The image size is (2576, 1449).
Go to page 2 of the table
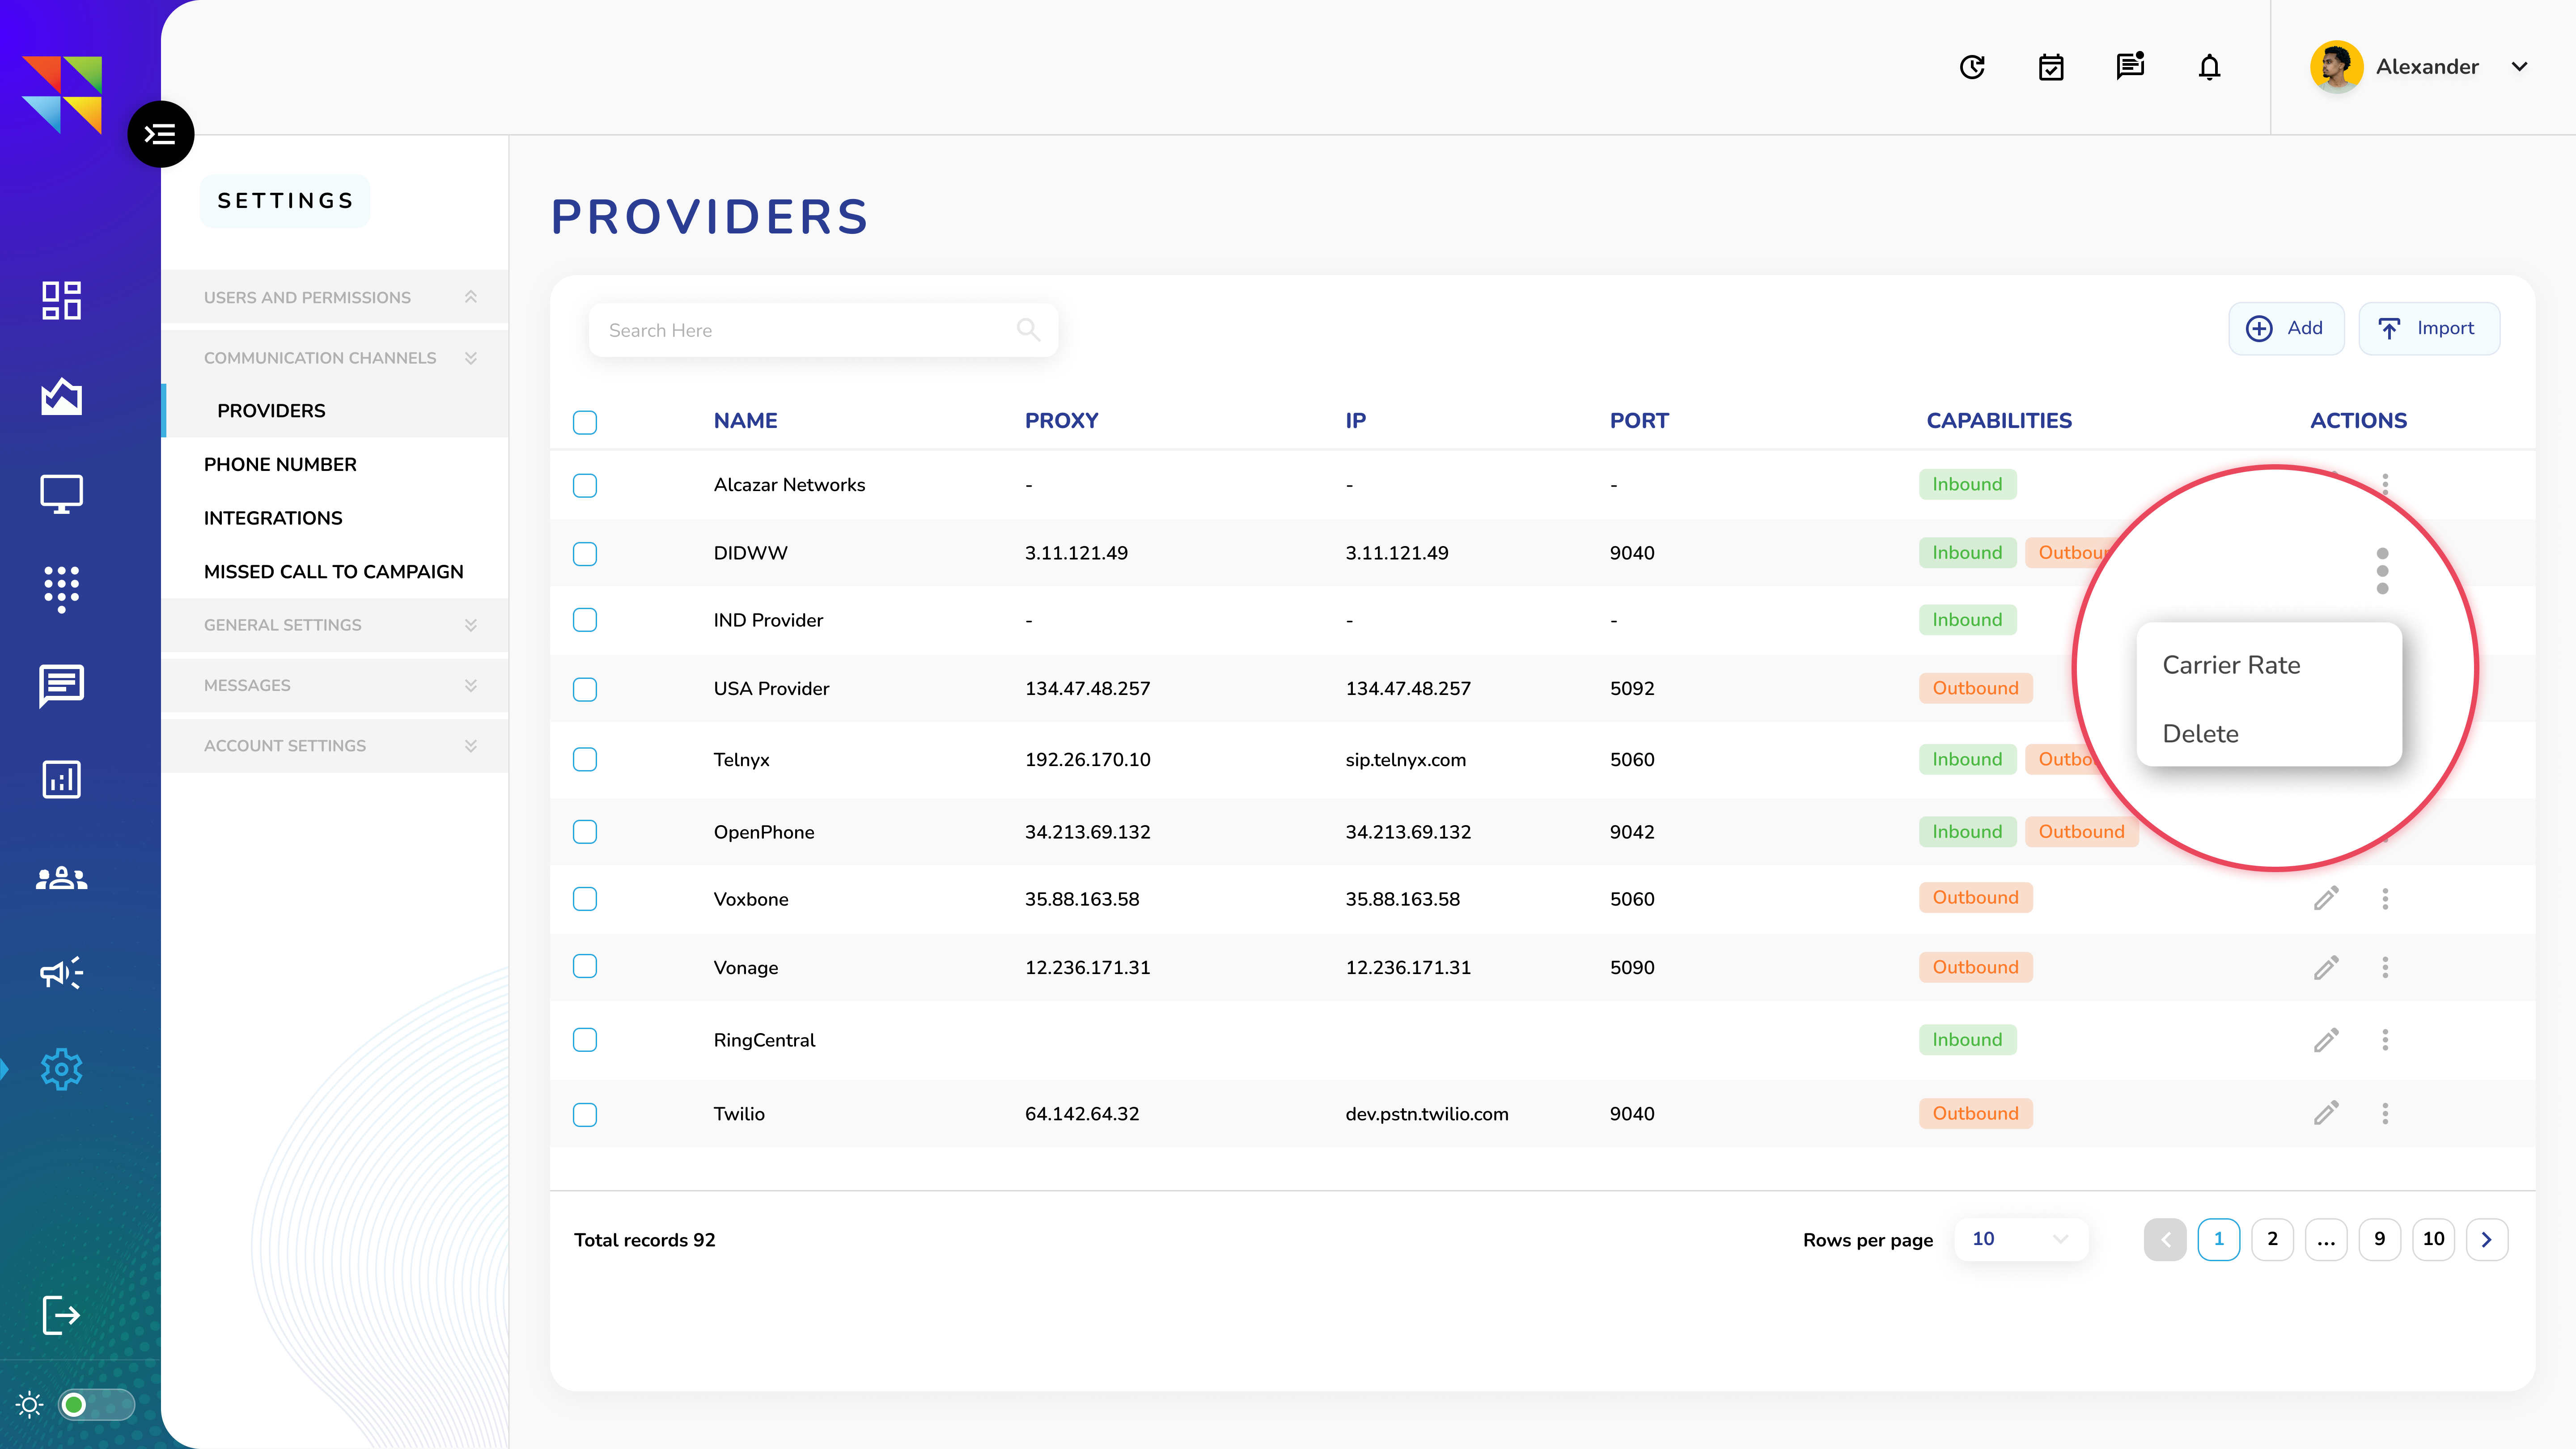(x=2272, y=1239)
